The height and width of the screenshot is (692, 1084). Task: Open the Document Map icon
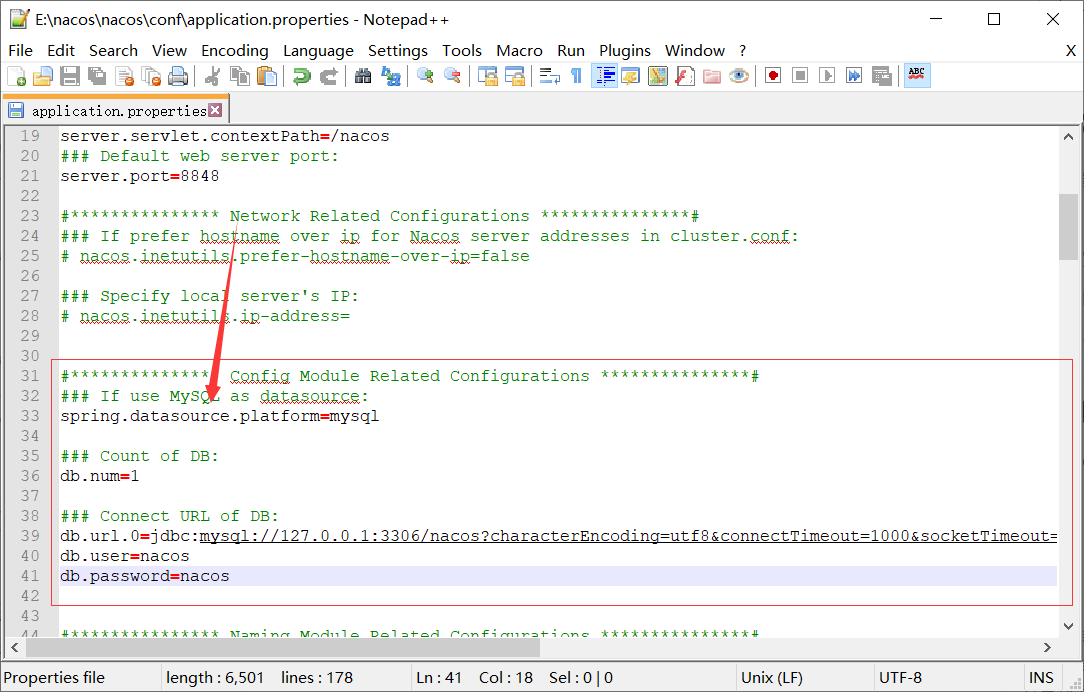tap(657, 75)
